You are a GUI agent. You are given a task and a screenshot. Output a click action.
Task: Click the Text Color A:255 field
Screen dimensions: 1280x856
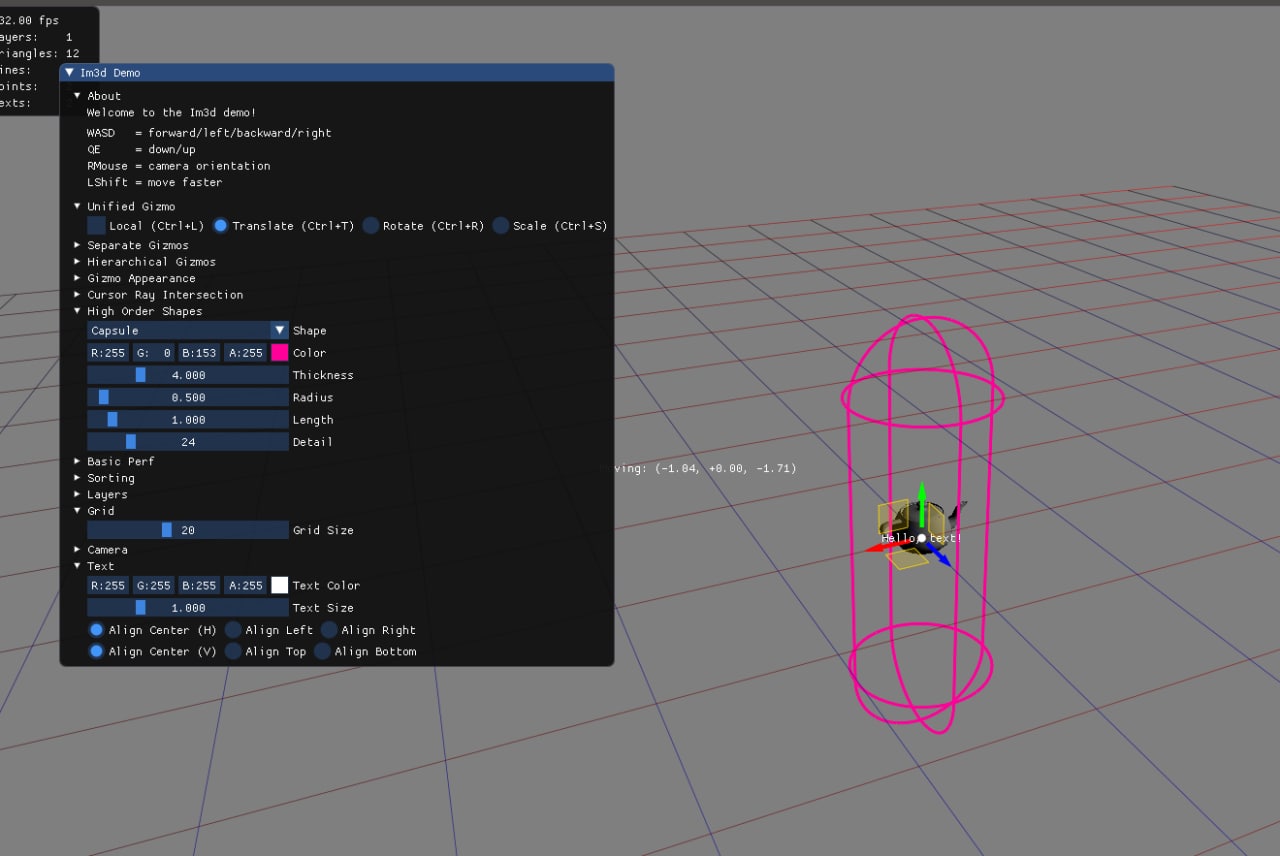coord(246,586)
